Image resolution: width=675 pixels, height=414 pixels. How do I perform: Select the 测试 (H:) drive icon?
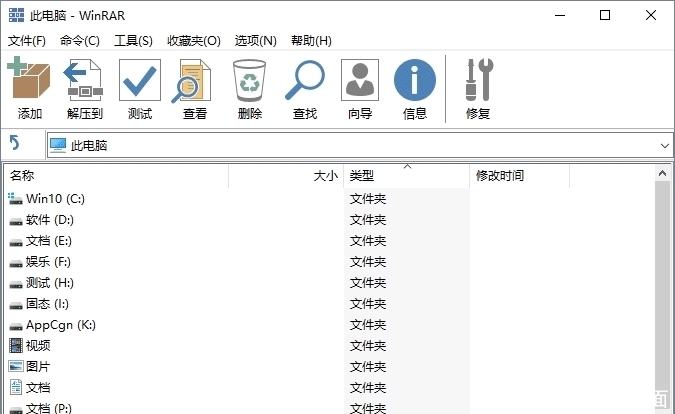16,284
